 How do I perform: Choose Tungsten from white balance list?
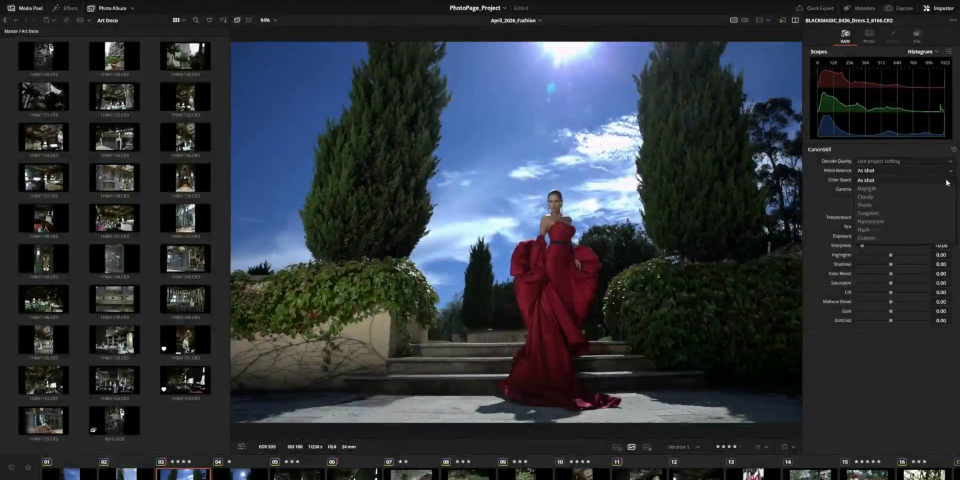click(868, 213)
